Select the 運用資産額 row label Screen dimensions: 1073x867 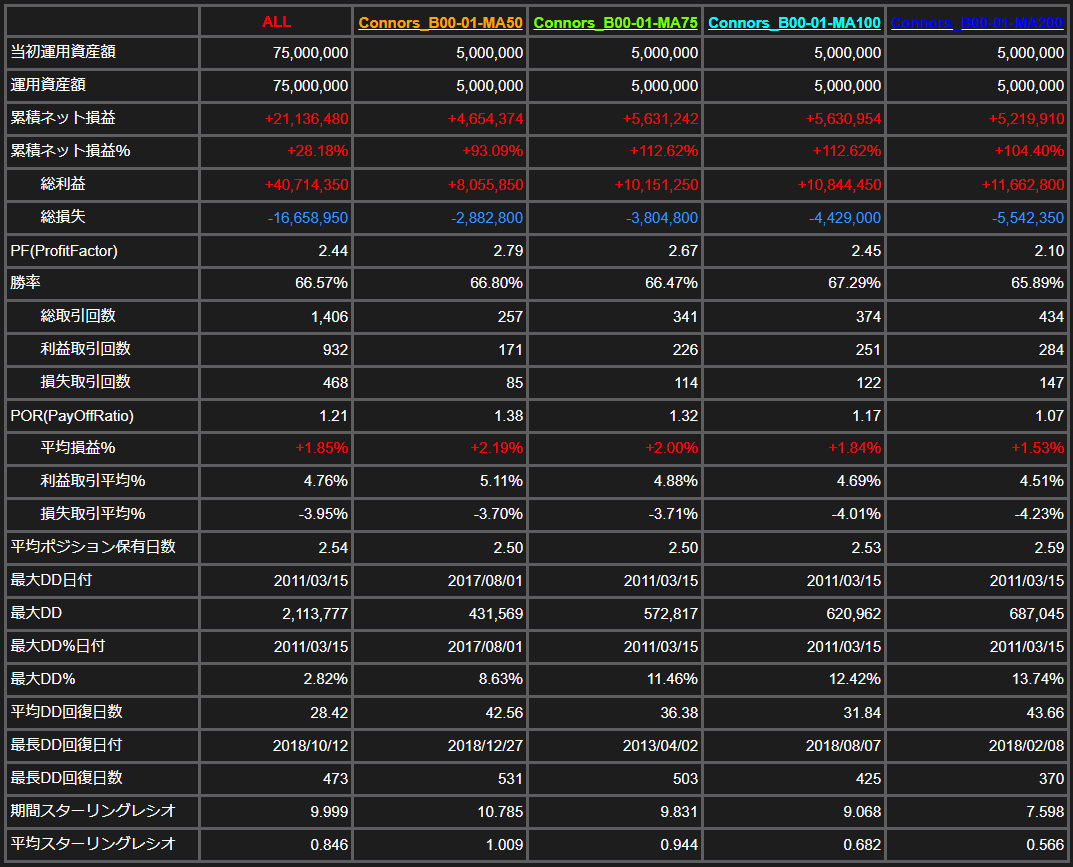click(x=48, y=85)
